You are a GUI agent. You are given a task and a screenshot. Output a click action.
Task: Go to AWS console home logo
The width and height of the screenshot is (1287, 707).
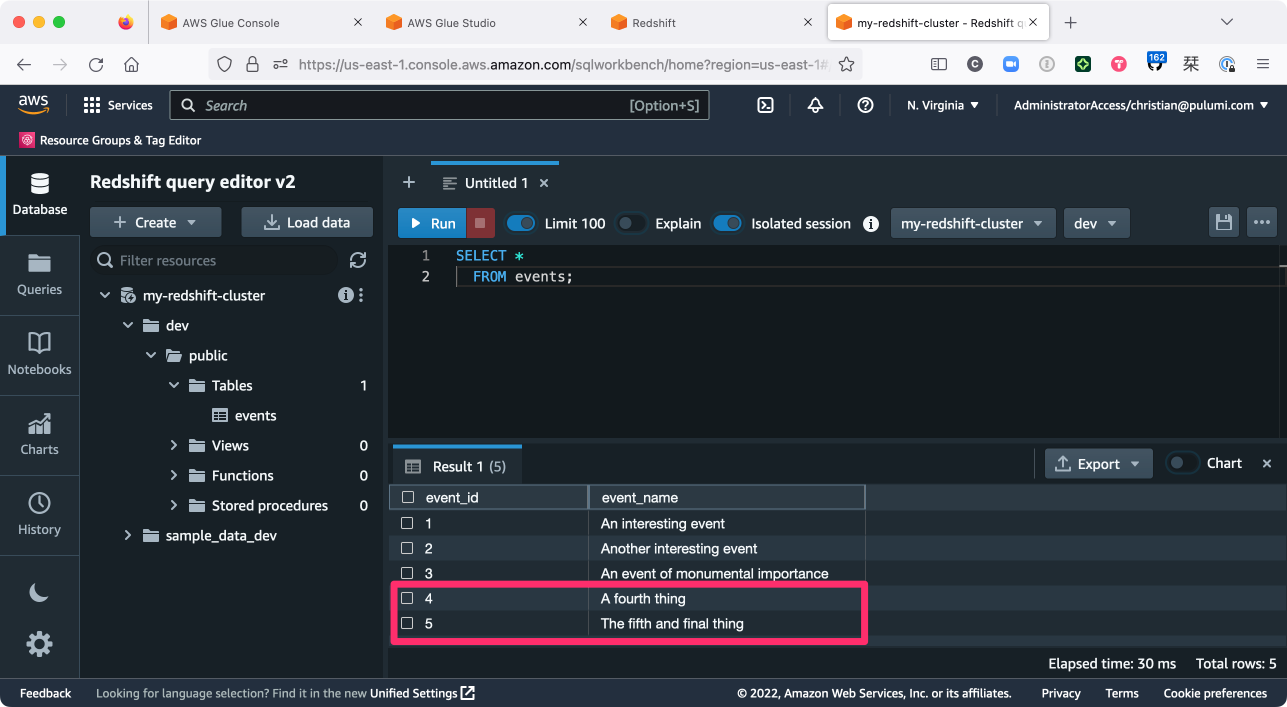(33, 105)
